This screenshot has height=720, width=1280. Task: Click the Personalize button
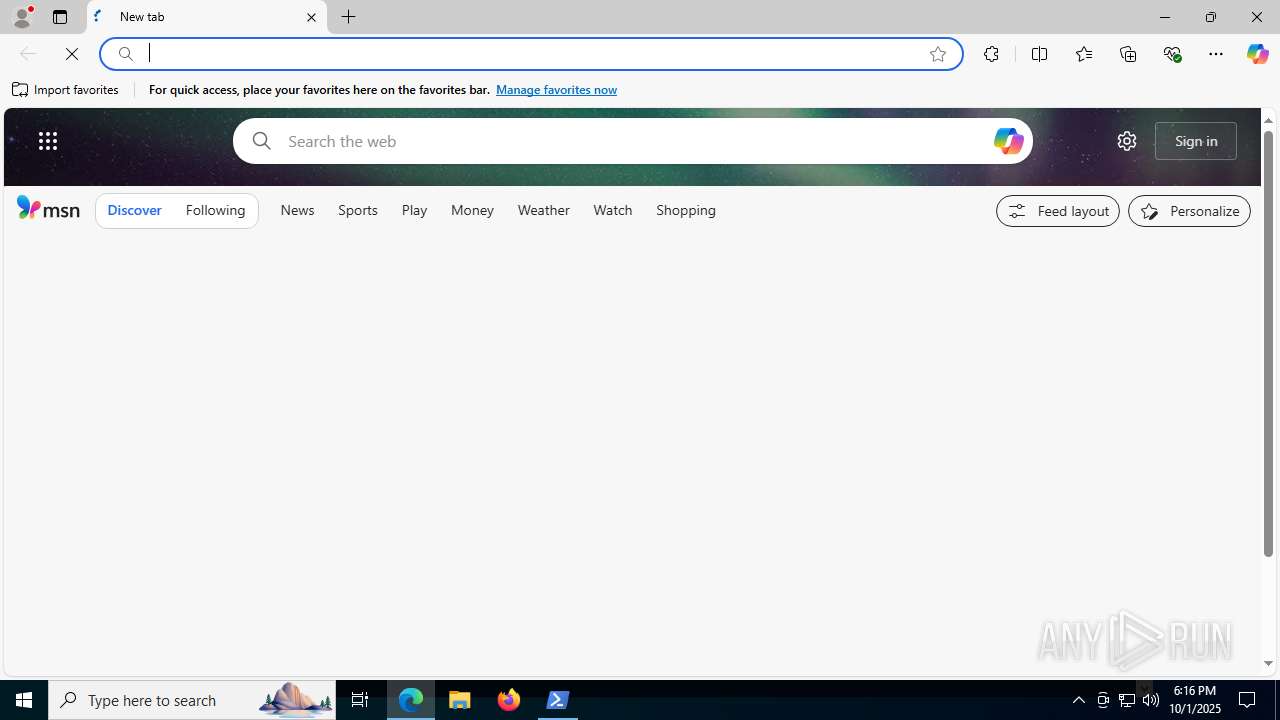pos(1189,211)
